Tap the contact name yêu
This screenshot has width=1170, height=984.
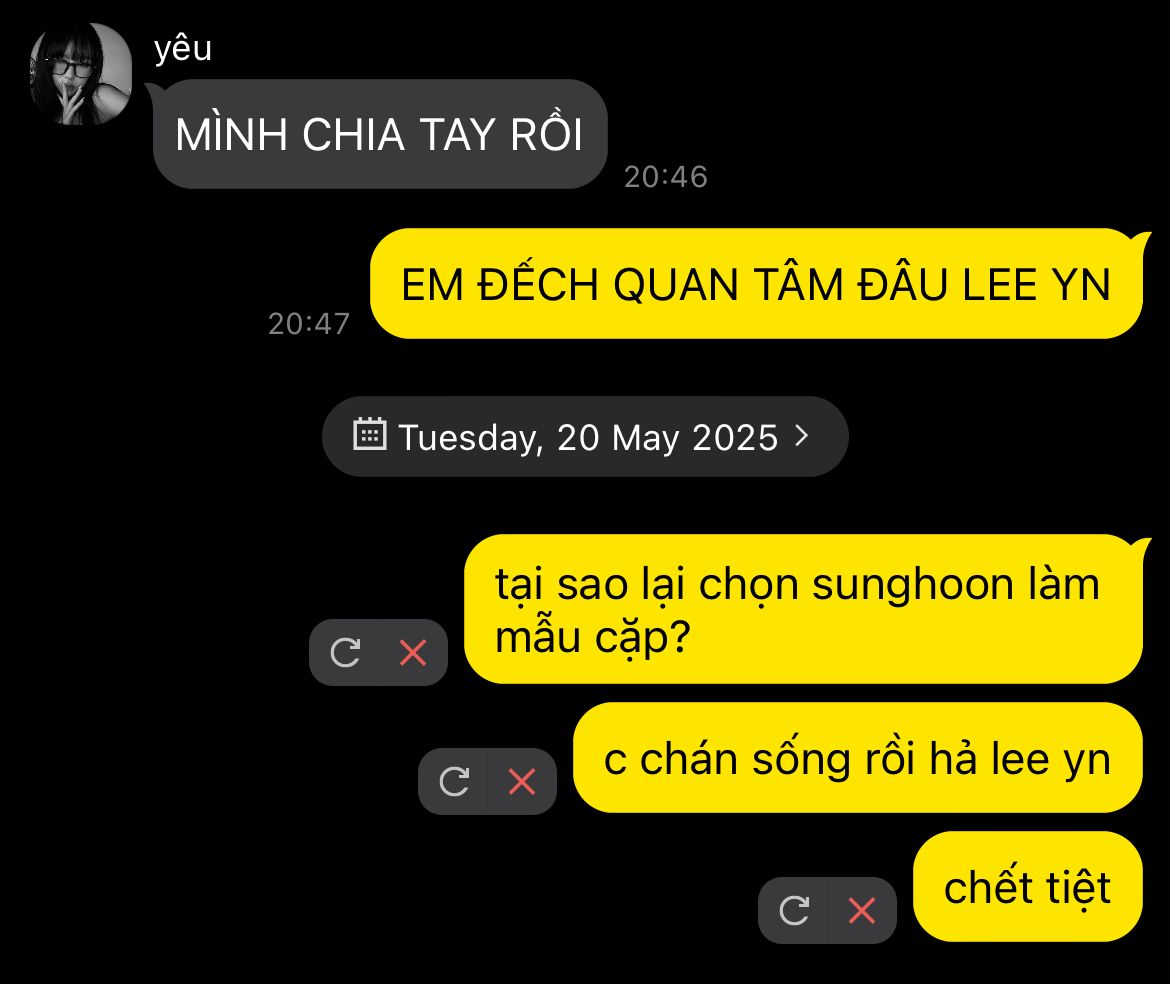(x=183, y=49)
